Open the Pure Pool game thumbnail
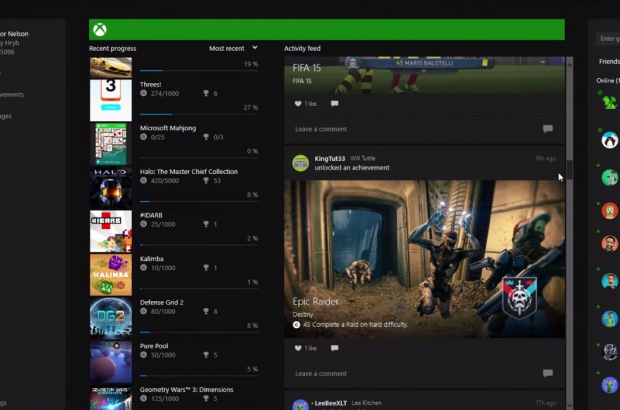This screenshot has height=410, width=620. coord(111,362)
